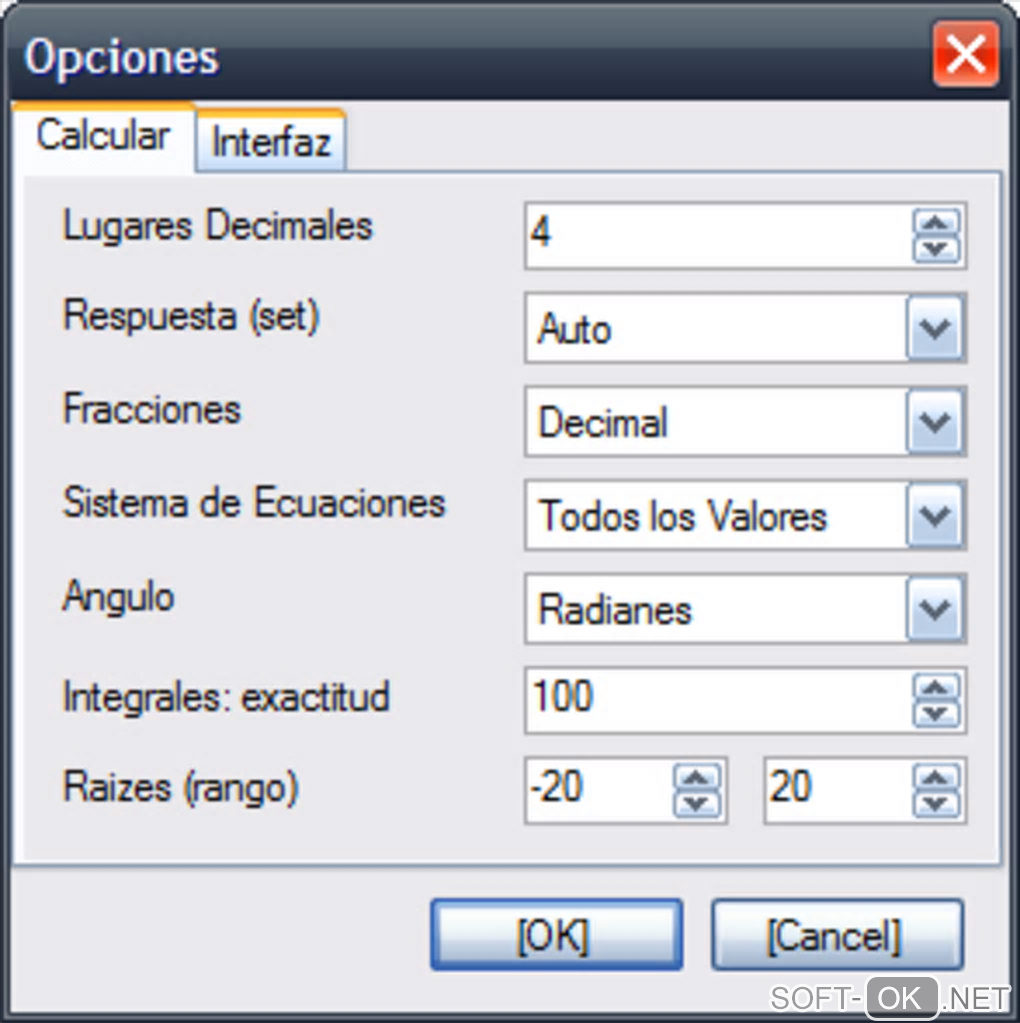Increase Raizes maximum range value
This screenshot has height=1023, width=1020.
pyautogui.click(x=936, y=777)
